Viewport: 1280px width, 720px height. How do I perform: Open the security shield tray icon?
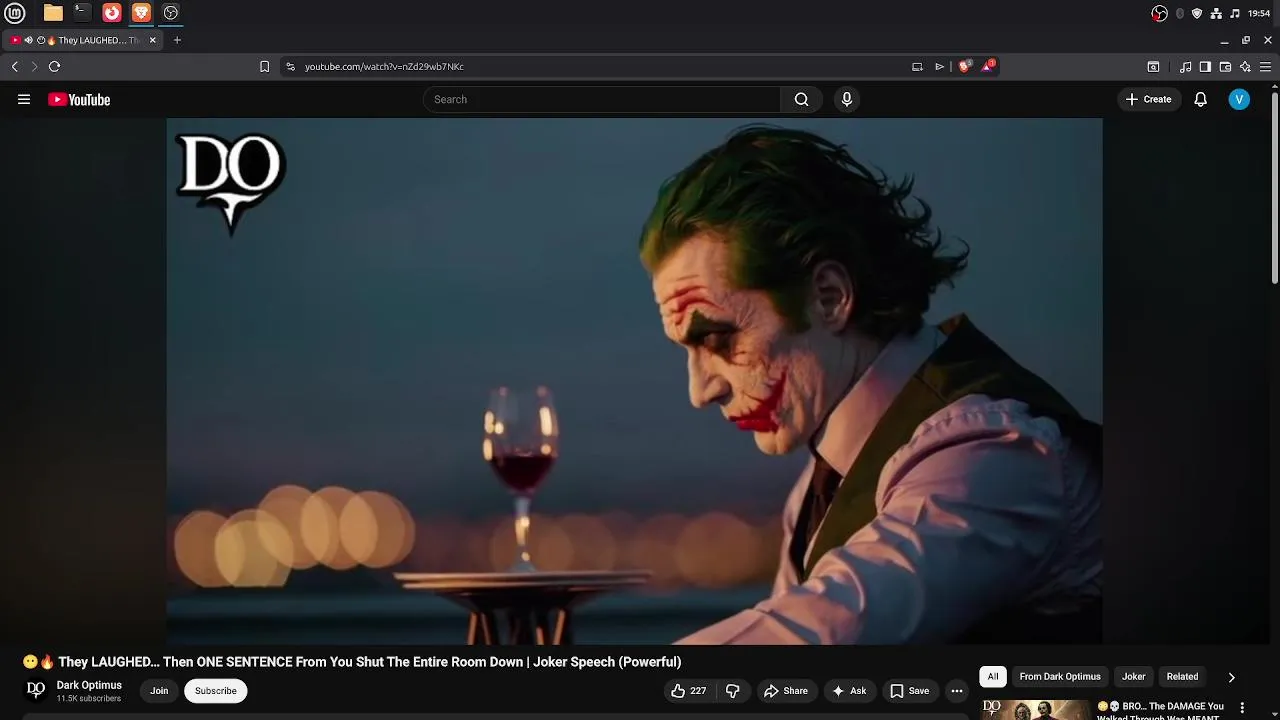click(1197, 13)
